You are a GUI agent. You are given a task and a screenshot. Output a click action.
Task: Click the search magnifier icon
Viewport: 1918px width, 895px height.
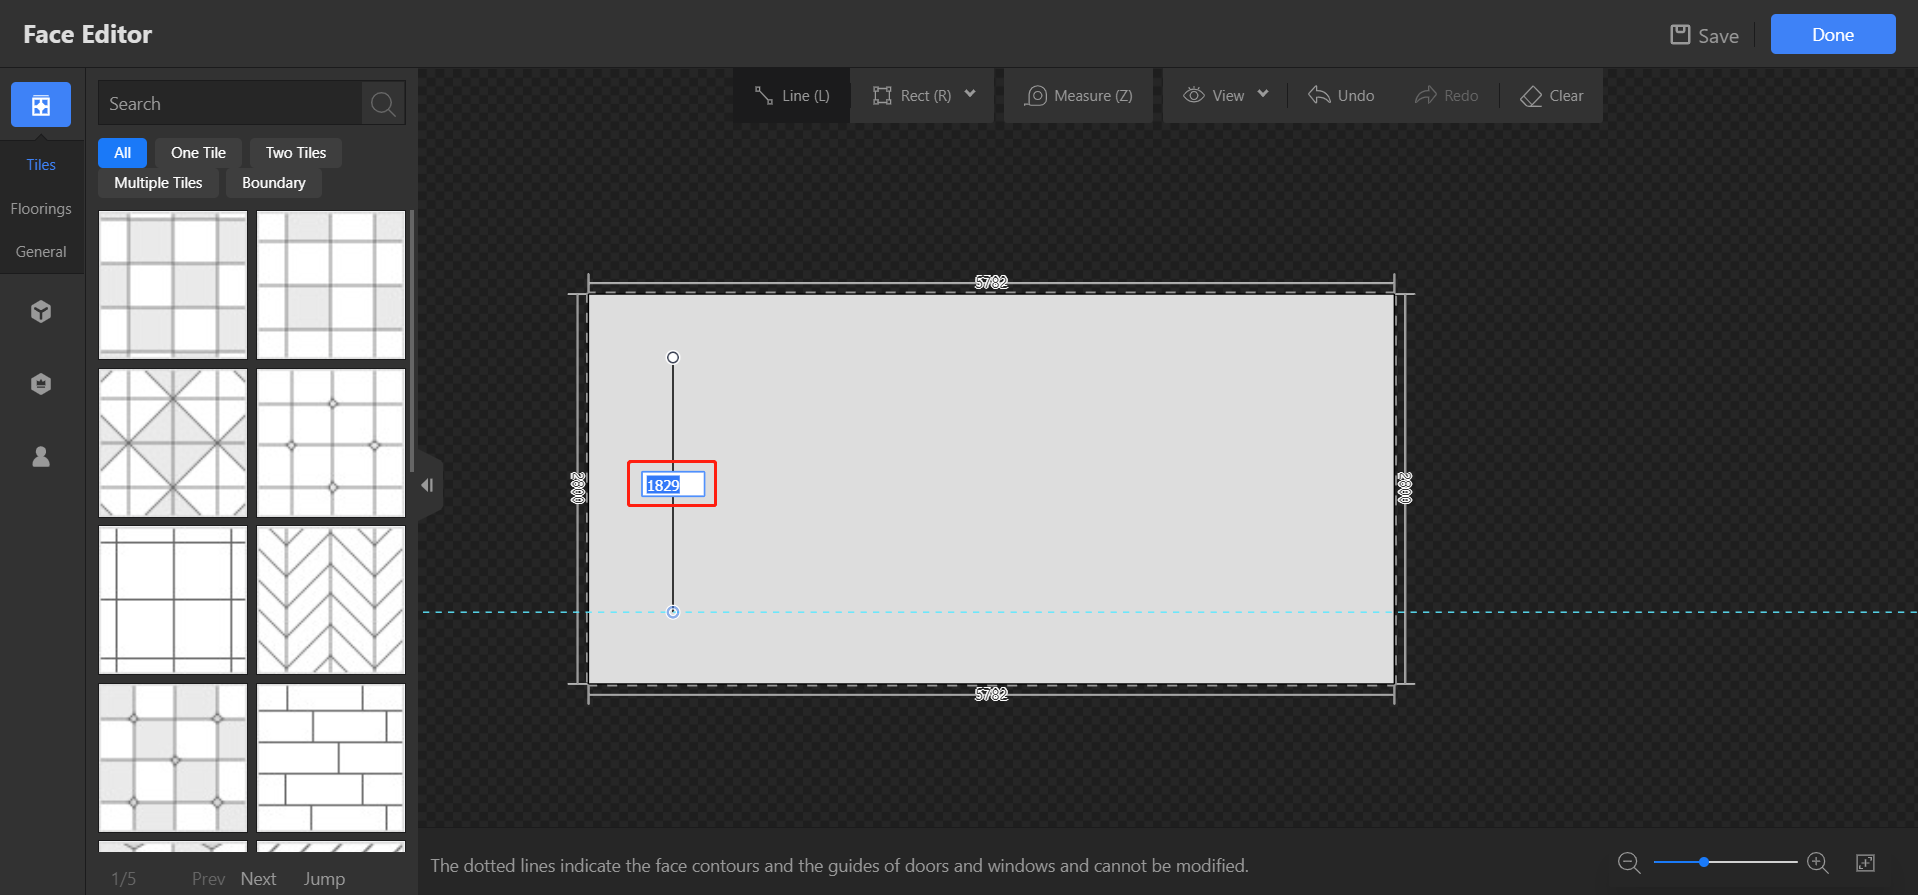point(382,104)
